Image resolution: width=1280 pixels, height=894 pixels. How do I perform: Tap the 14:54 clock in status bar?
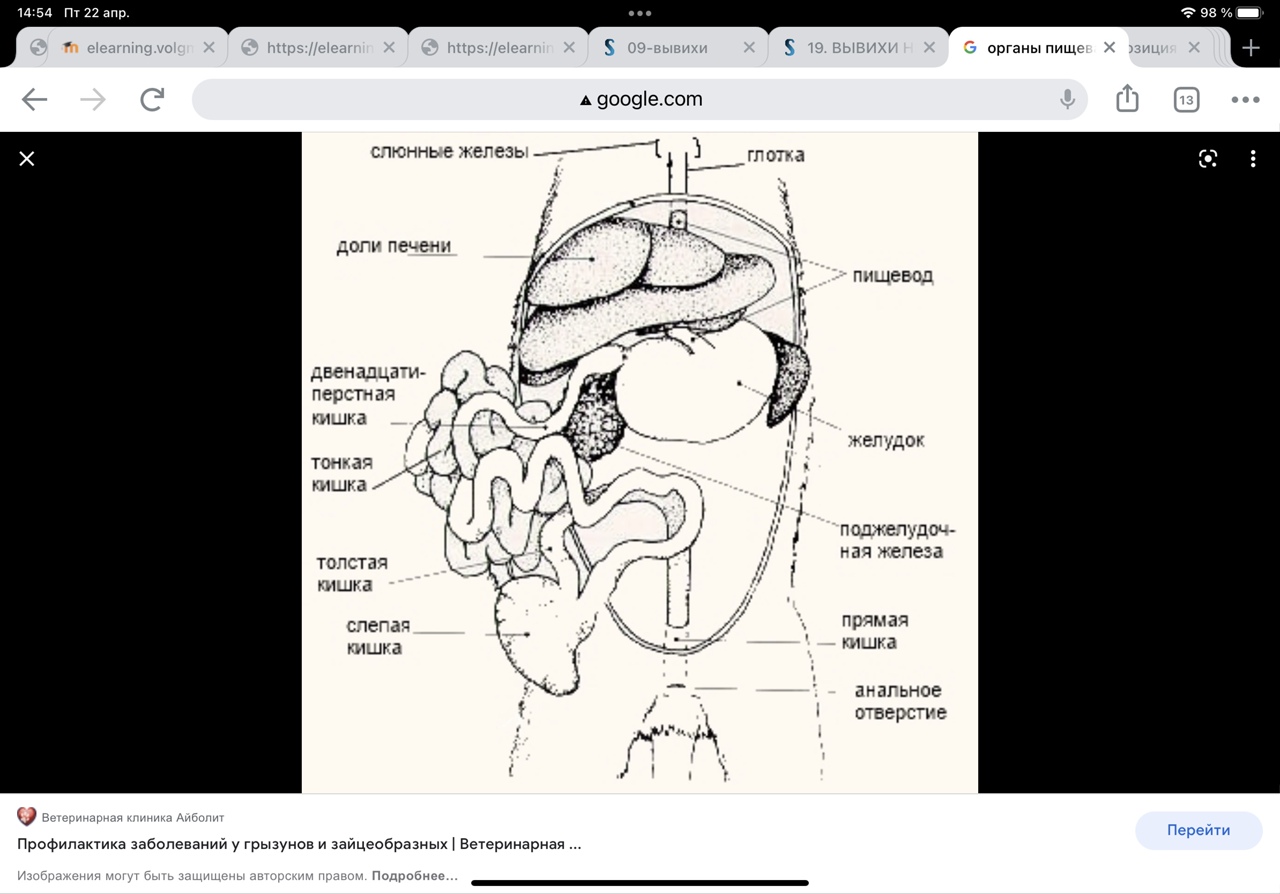point(34,13)
